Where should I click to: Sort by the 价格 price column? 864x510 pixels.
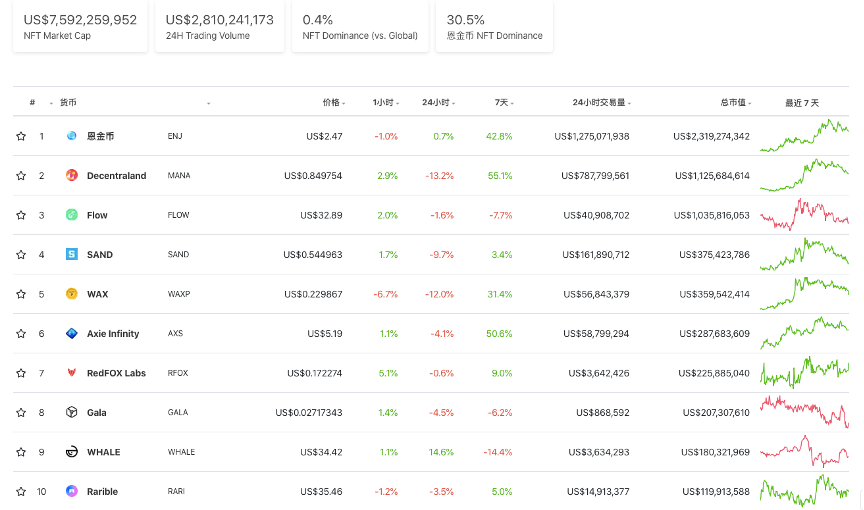click(333, 102)
